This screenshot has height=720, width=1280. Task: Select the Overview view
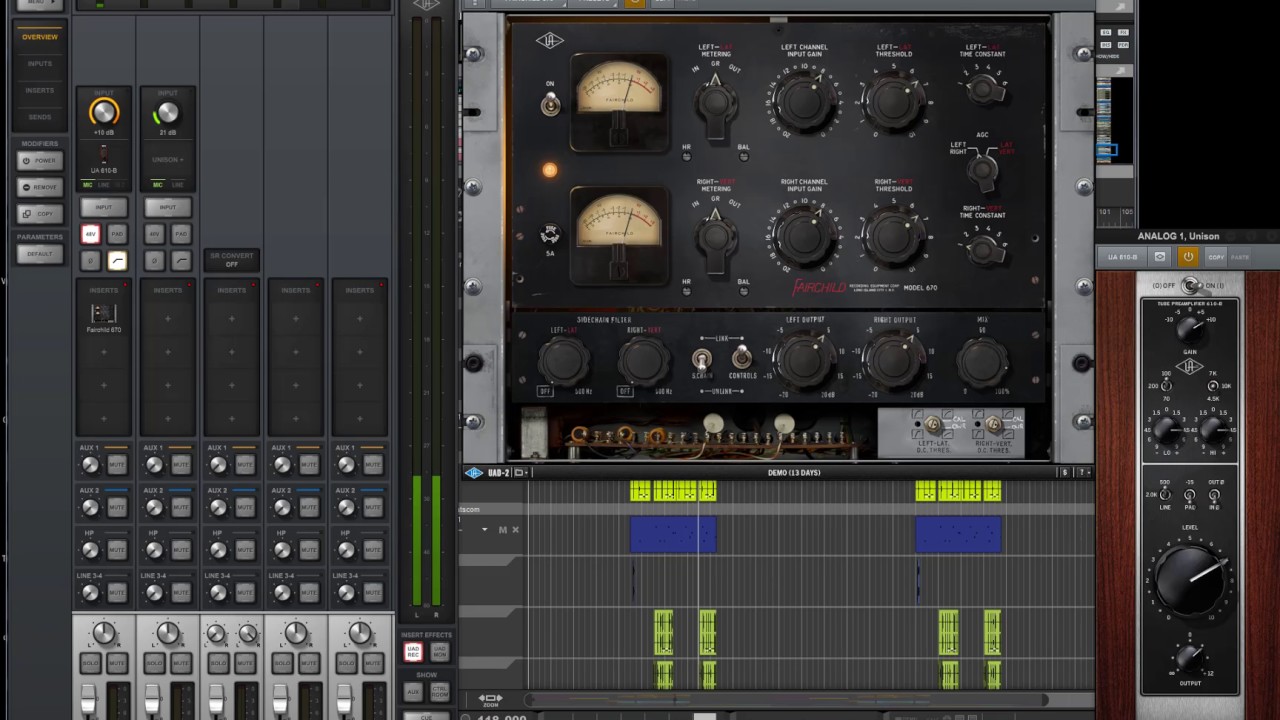point(40,37)
